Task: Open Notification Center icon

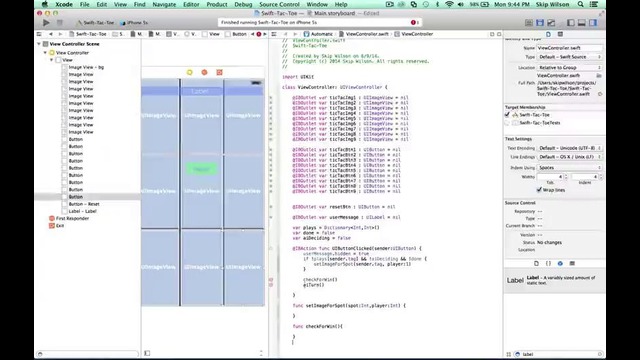Action: click(594, 4)
